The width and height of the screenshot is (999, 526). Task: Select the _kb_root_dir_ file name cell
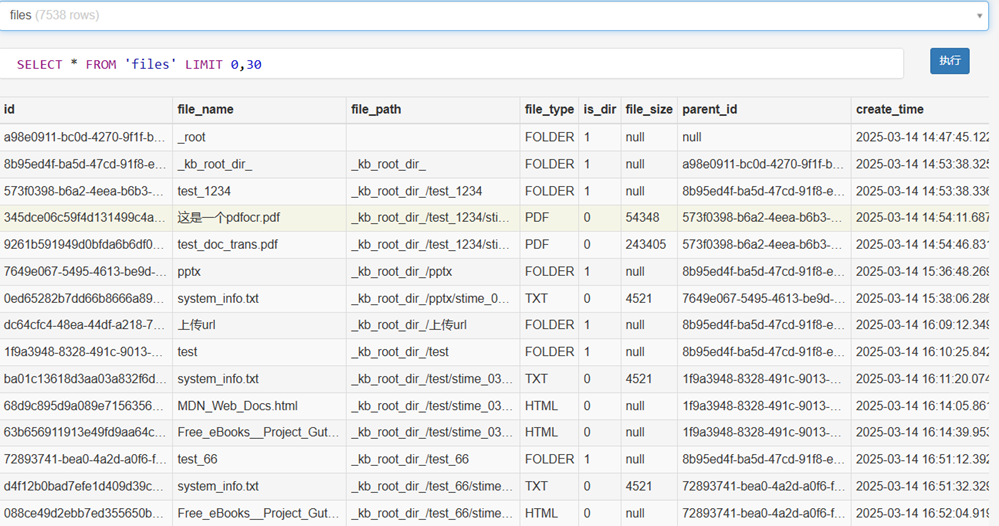(215, 164)
